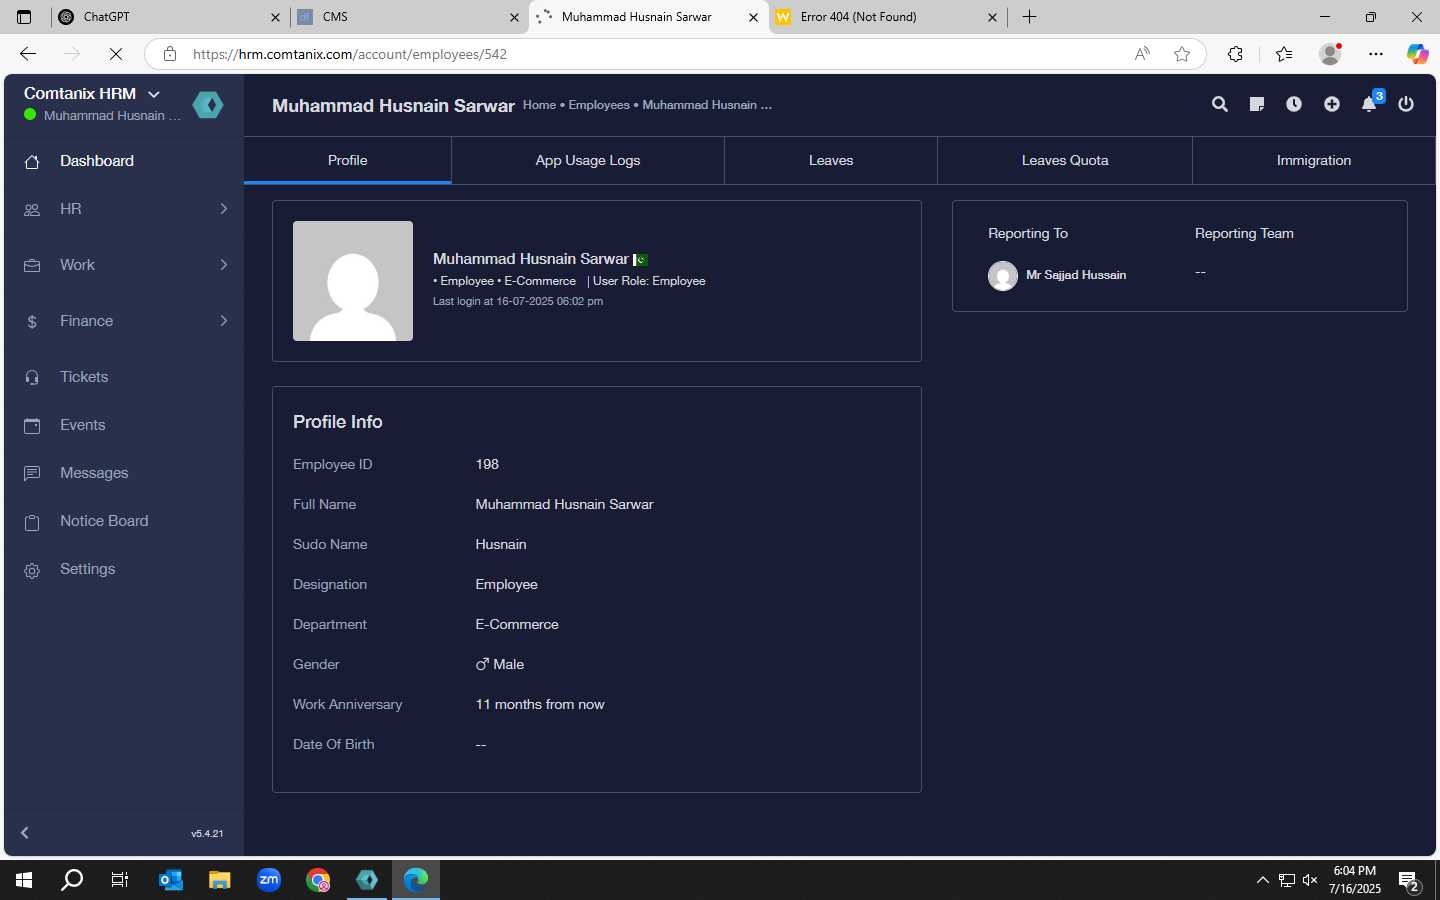Screen dimensions: 1440x900
Task: Click the Messages chat icon in sidebar
Action: click(x=32, y=473)
